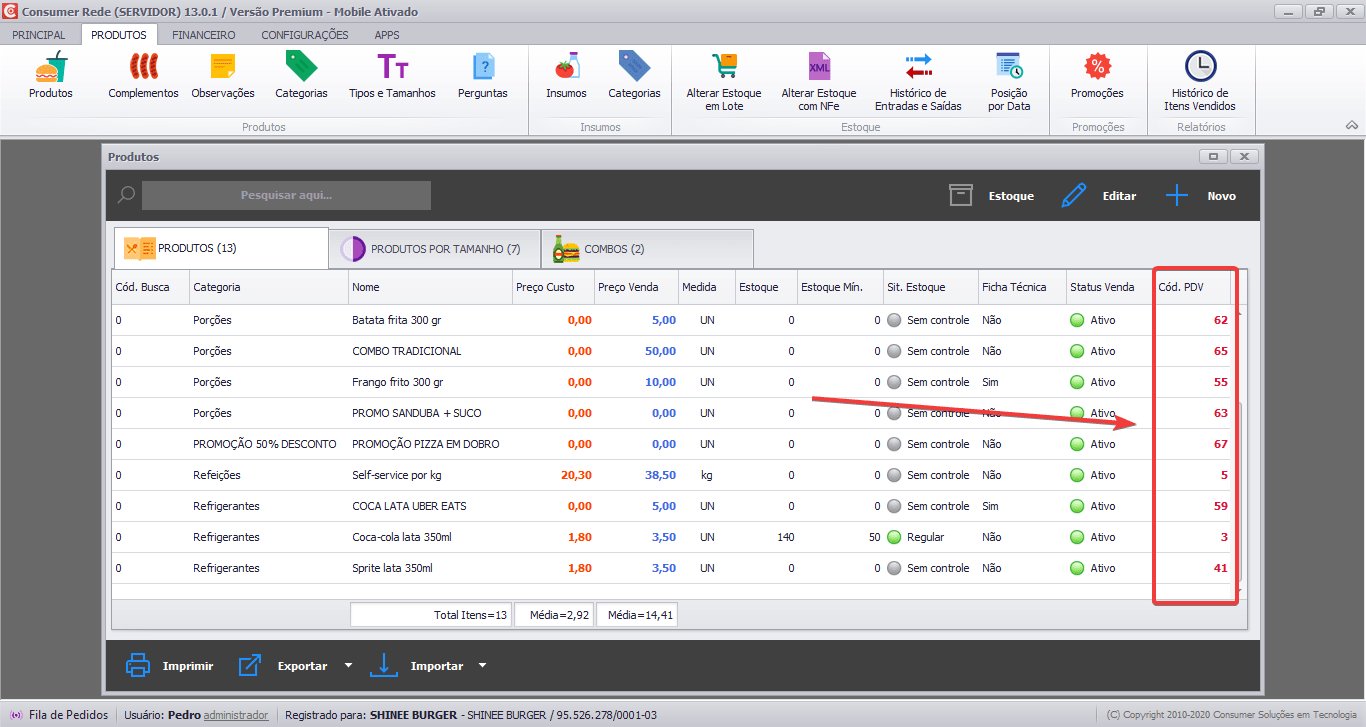The image size is (1366, 727).
Task: Click the Novo plus button
Action: (1201, 196)
